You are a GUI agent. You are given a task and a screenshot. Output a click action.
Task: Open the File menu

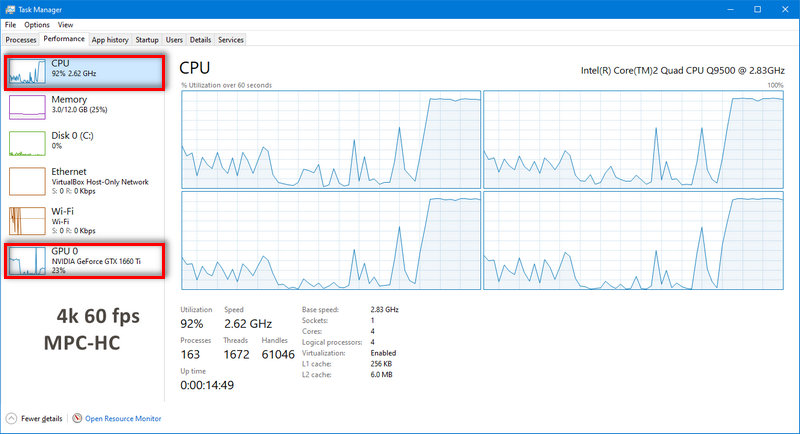click(10, 24)
